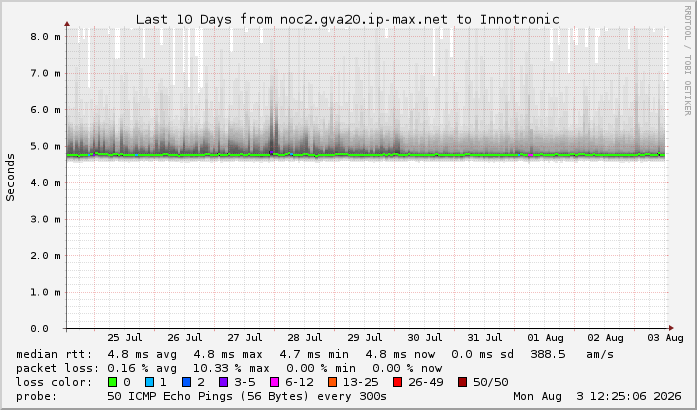Image resolution: width=697 pixels, height=410 pixels.
Task: Click the graph title mentioning Innotronic
Action: click(x=347, y=20)
